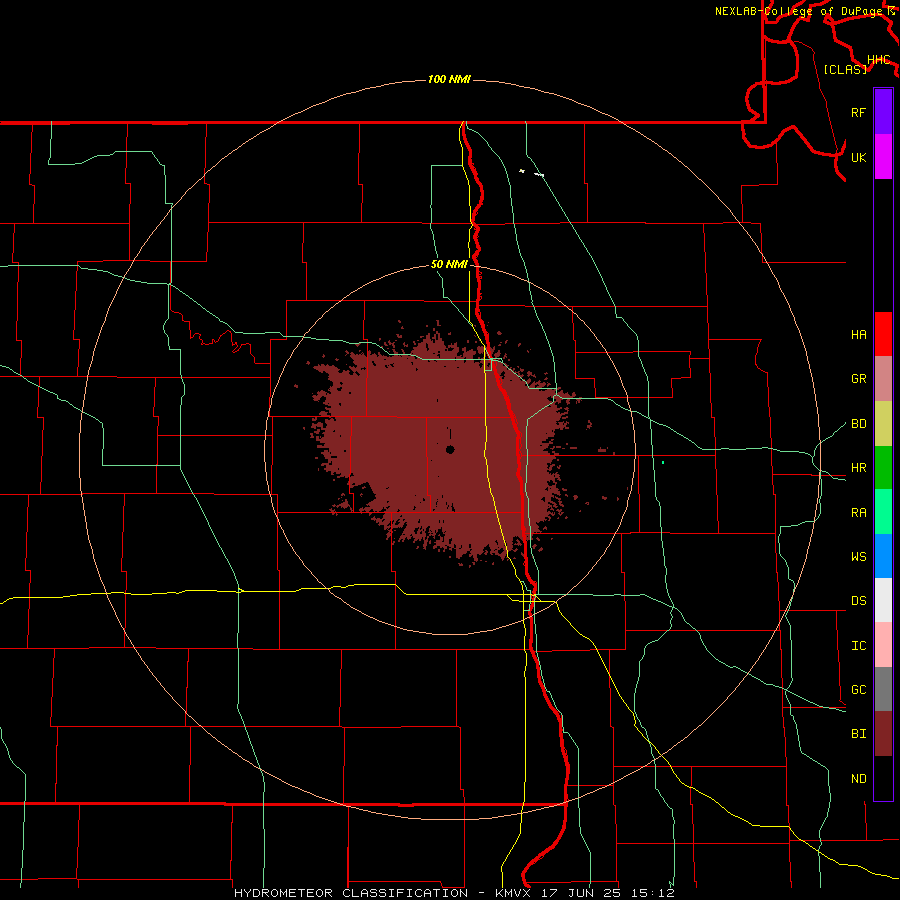Click the ND black legend swatch
This screenshot has height=900, width=900.
[x=883, y=778]
